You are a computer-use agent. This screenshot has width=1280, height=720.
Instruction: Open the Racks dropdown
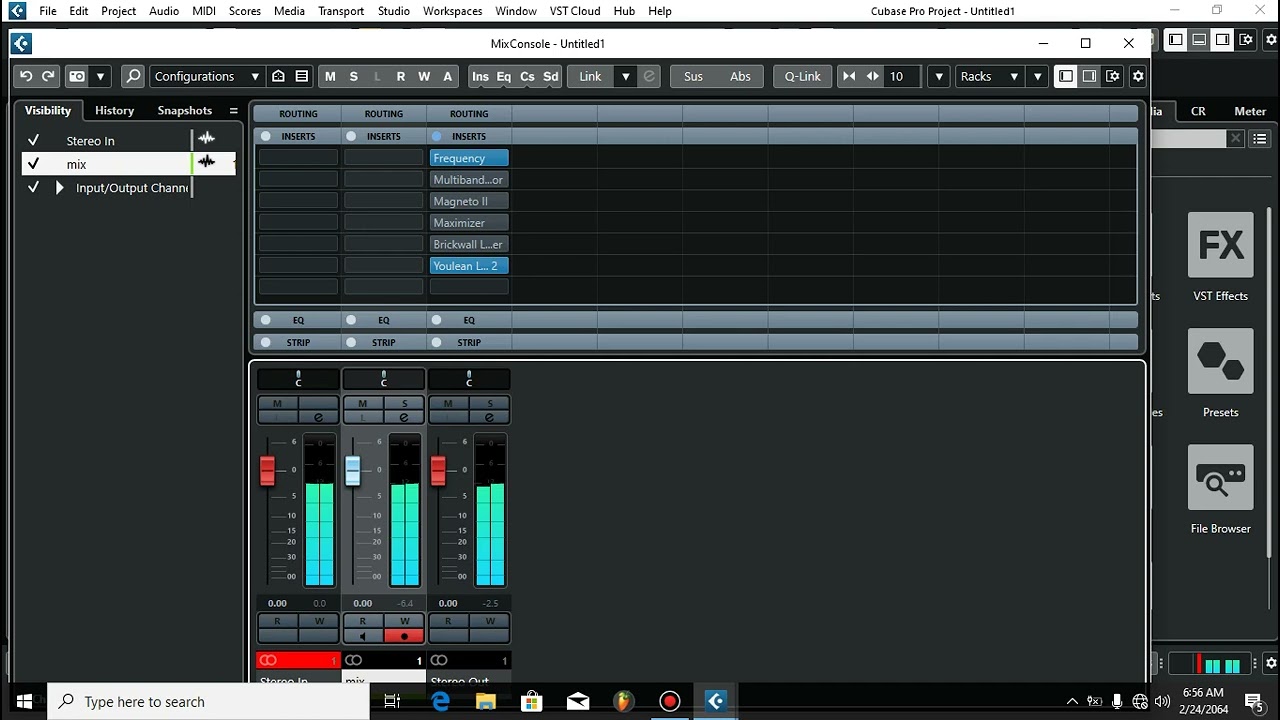[989, 76]
